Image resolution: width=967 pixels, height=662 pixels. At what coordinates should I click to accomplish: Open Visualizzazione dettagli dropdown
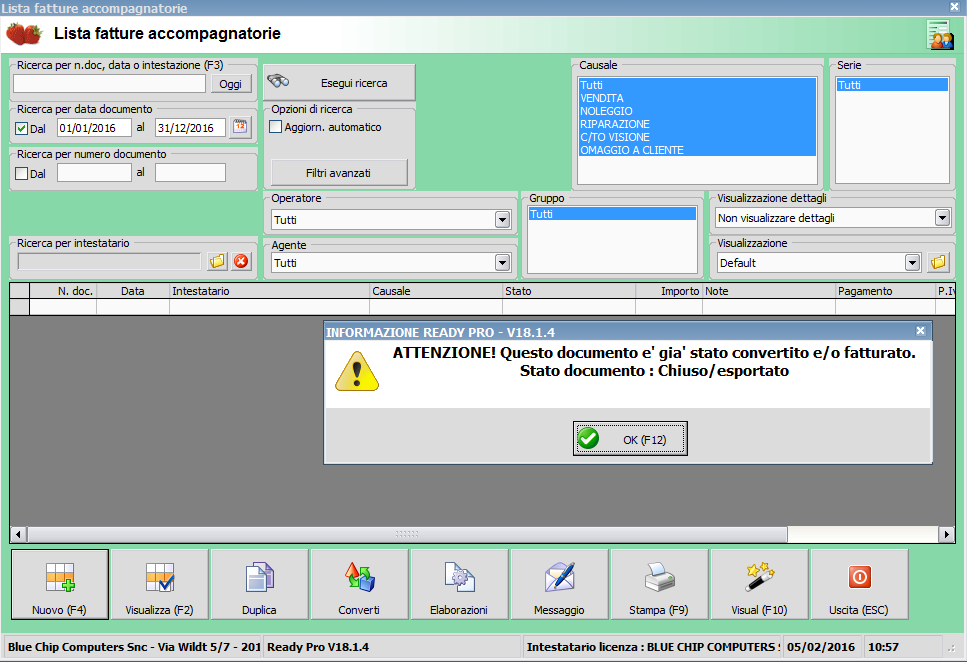[942, 218]
